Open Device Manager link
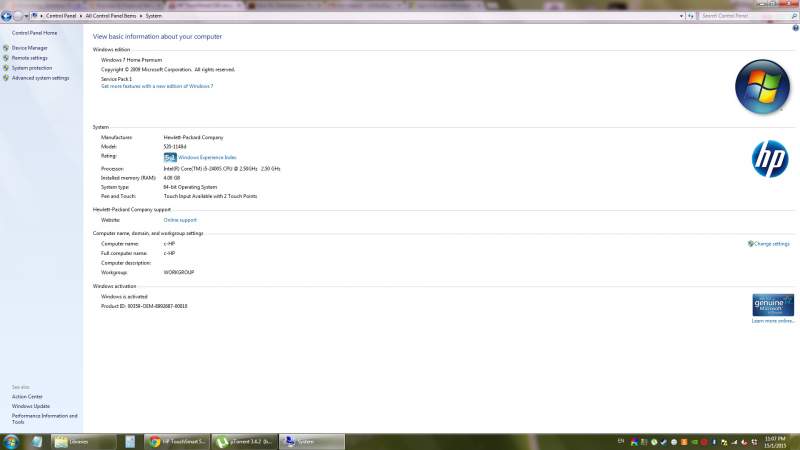This screenshot has width=800, height=450. [x=30, y=48]
